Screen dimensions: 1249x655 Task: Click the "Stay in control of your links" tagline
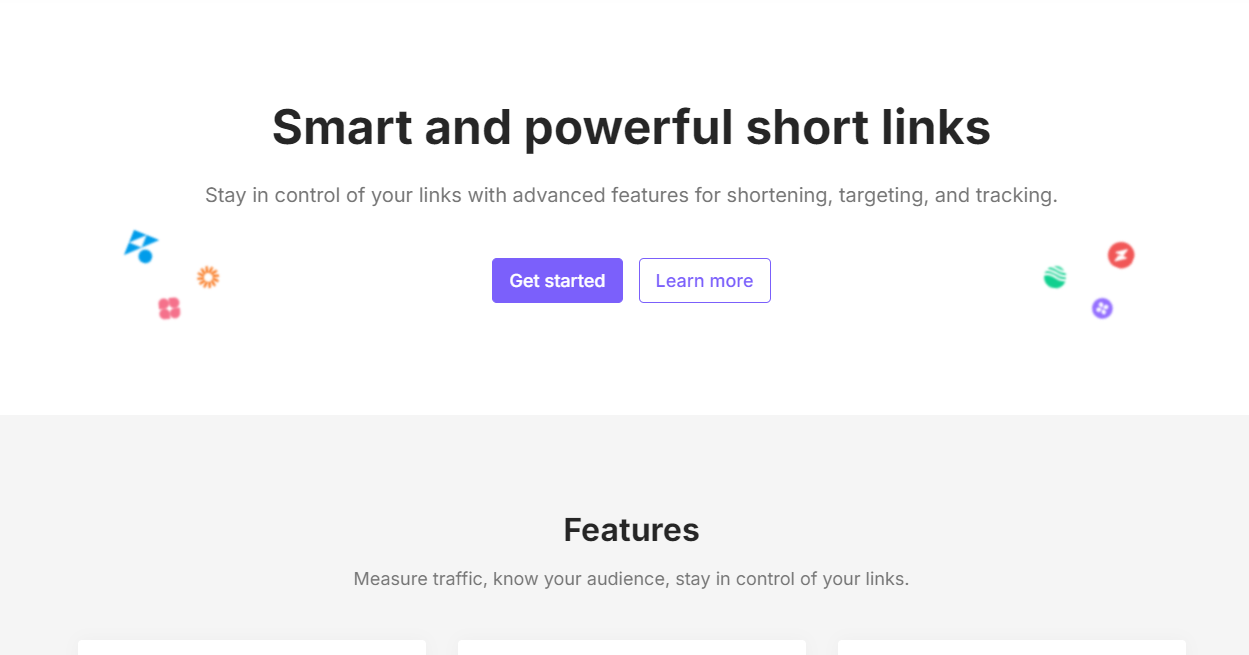coord(631,195)
